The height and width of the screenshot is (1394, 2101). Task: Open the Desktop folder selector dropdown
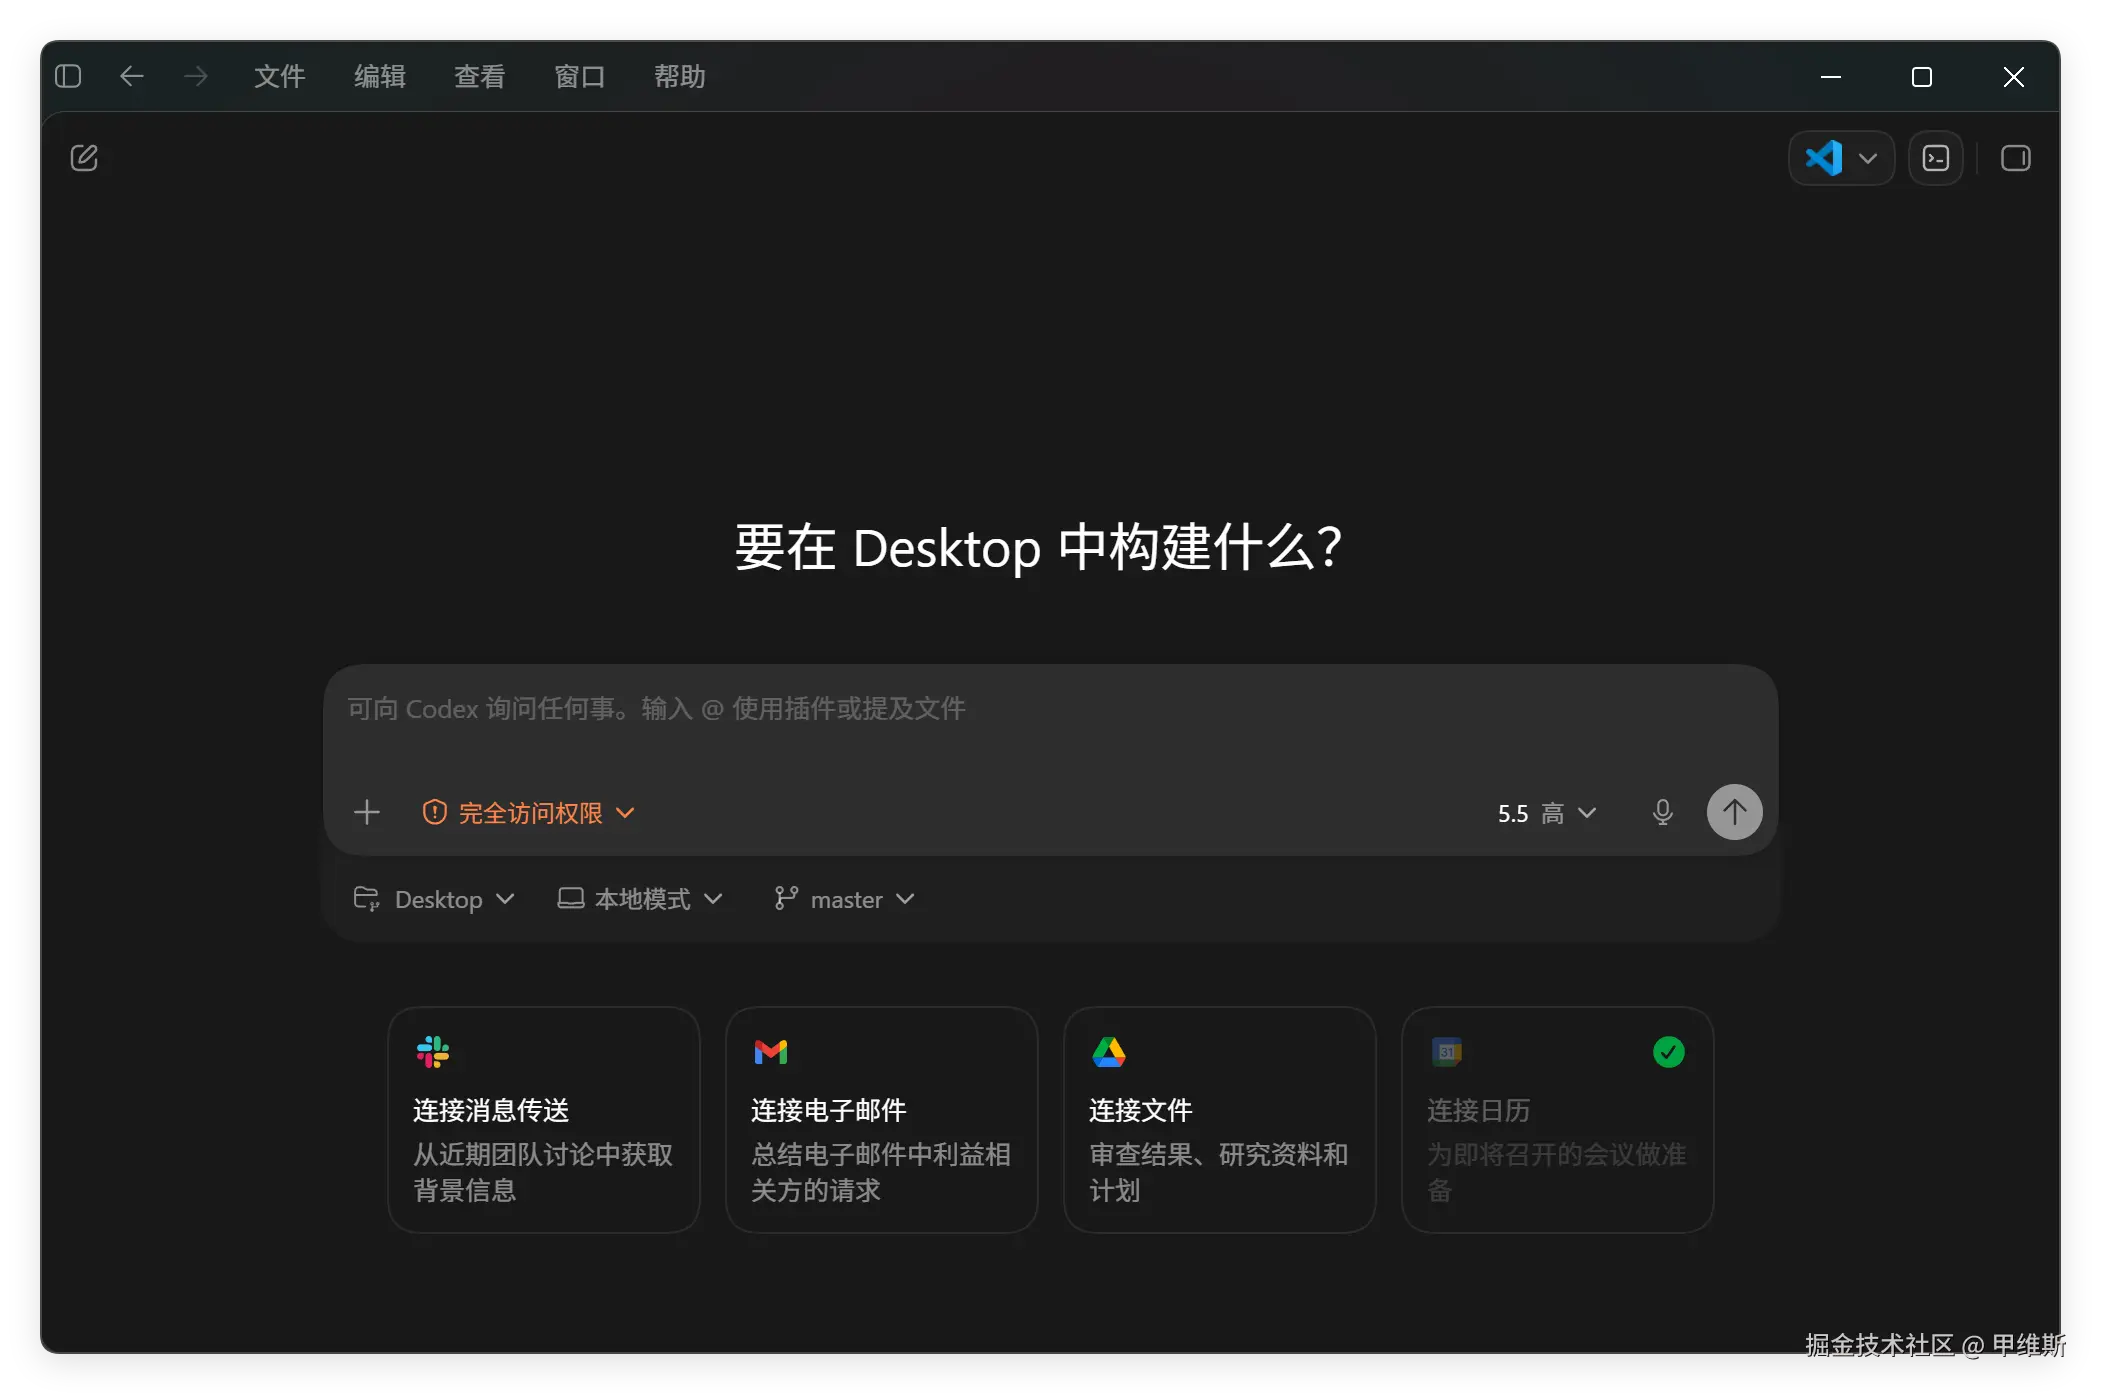pos(434,899)
